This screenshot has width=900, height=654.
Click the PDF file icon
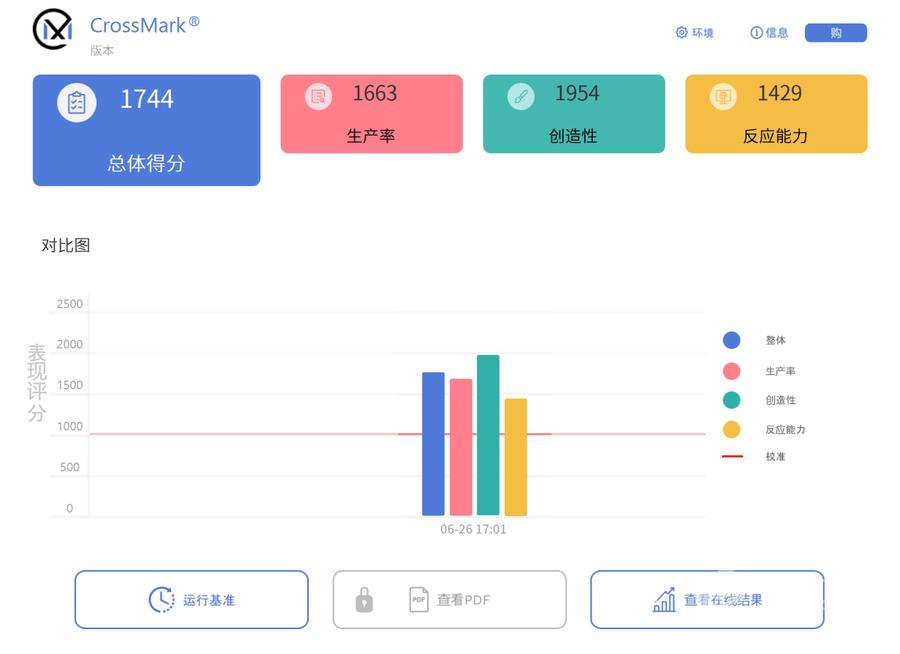point(418,599)
